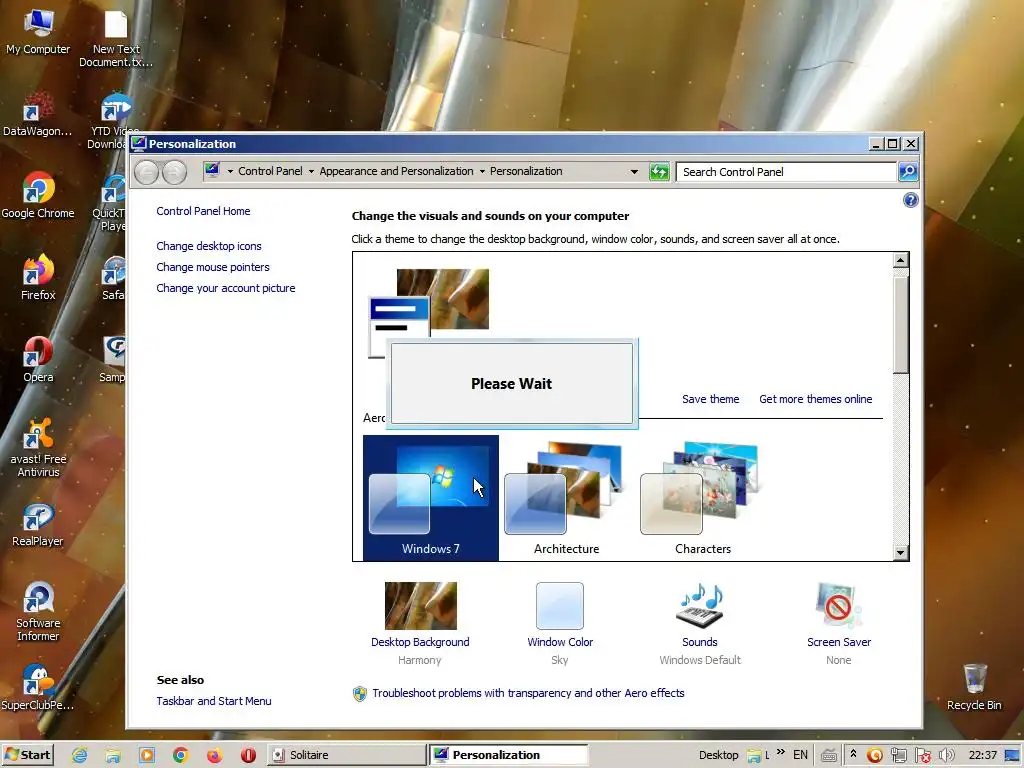Open Desktop Background Harmony settings
Screen dimensions: 1024x768
[x=420, y=623]
